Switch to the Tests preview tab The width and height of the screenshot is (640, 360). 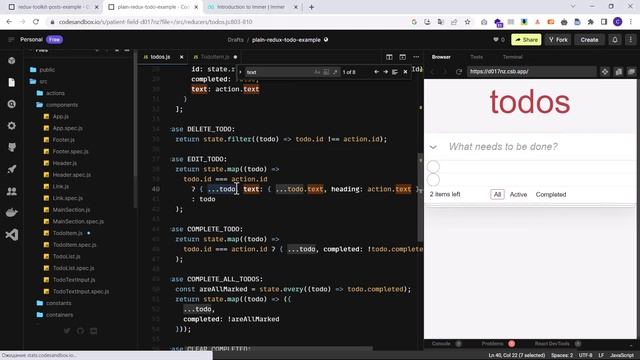pos(476,57)
